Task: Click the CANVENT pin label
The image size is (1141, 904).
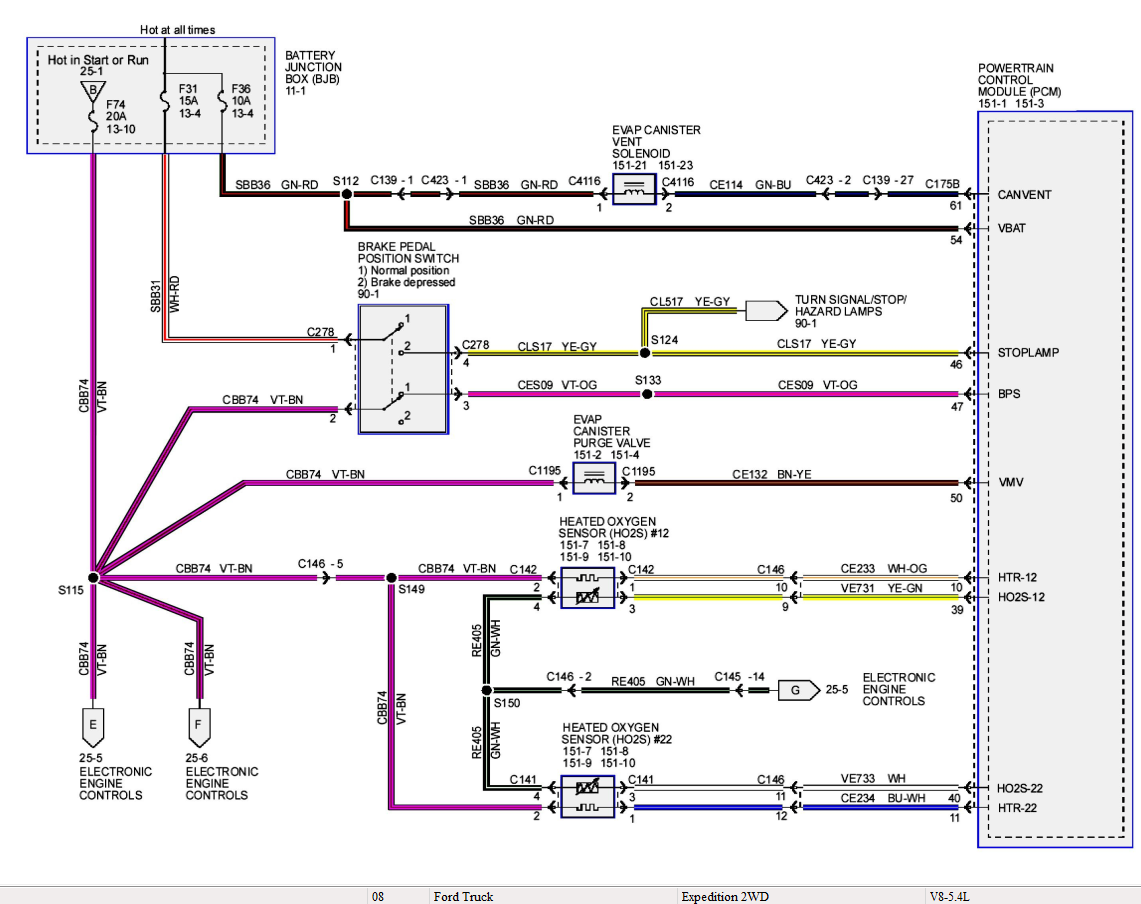Action: 1025,195
